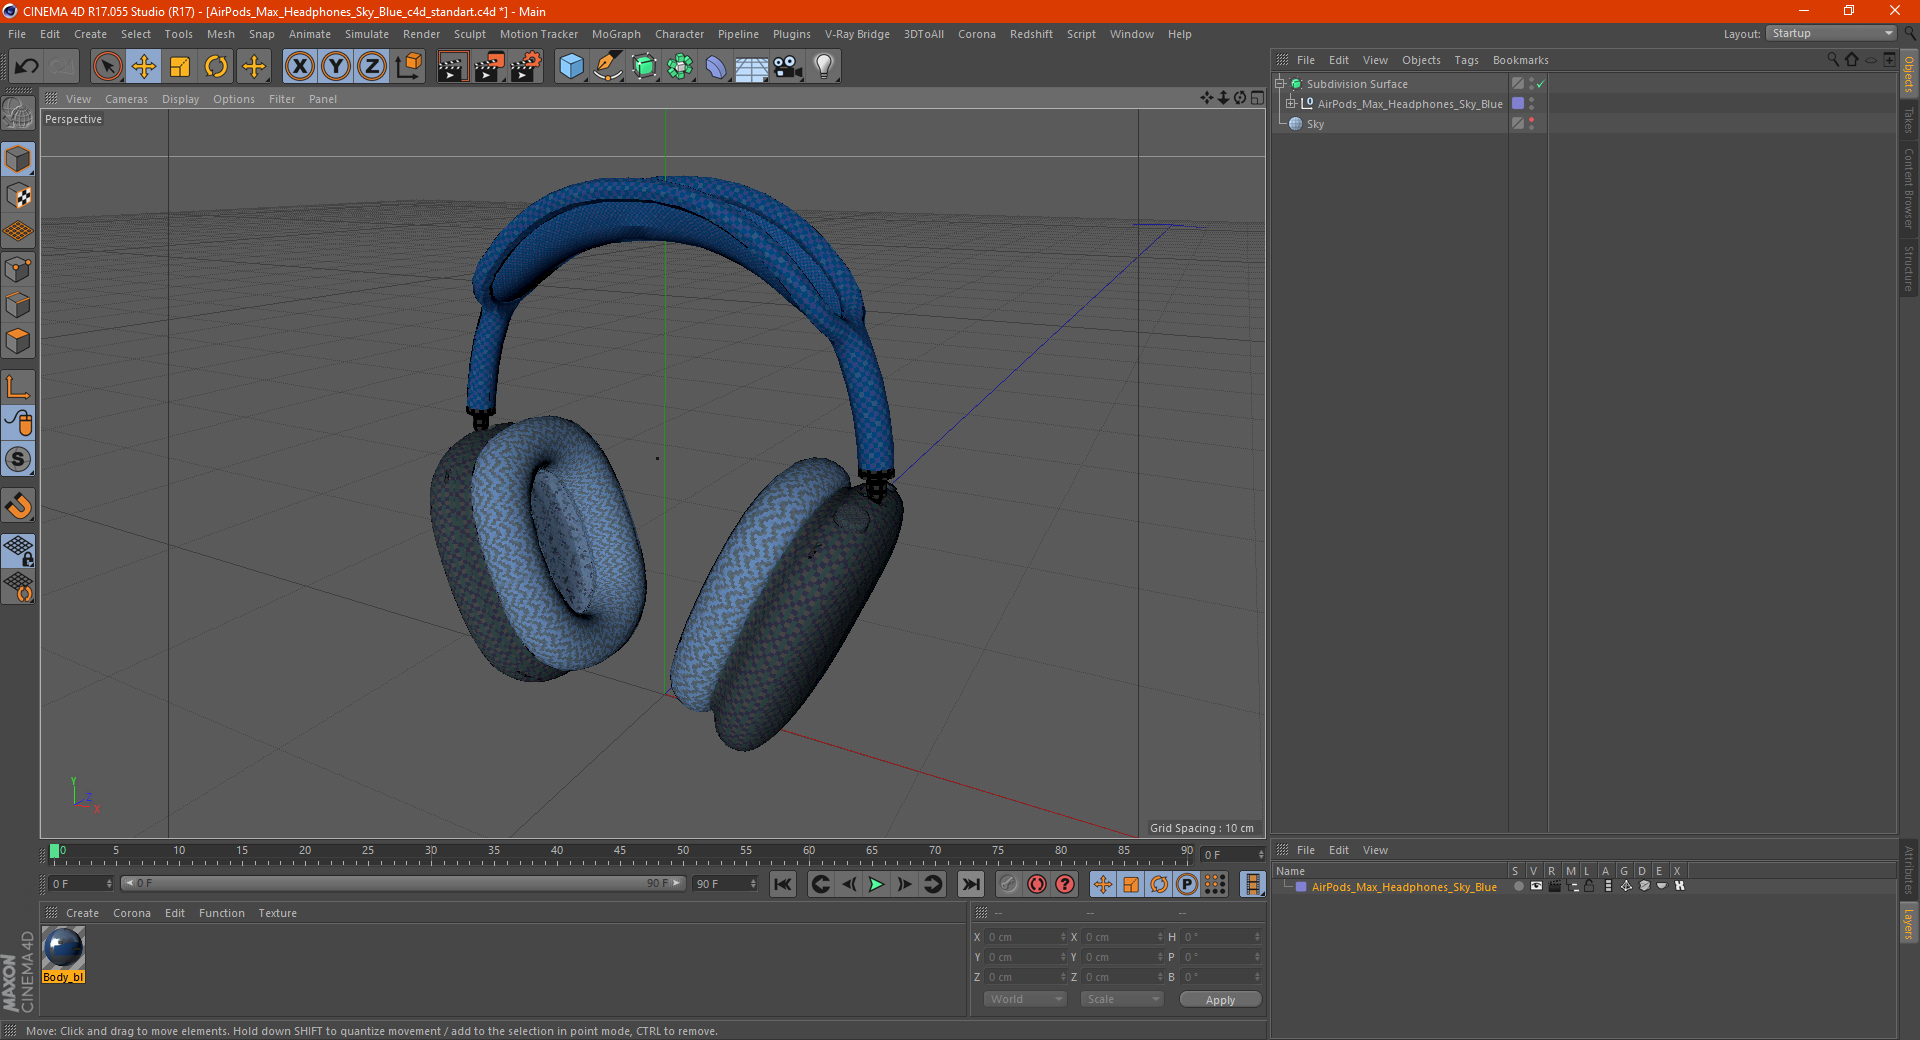Click the Axis L tool icon

pos(18,387)
